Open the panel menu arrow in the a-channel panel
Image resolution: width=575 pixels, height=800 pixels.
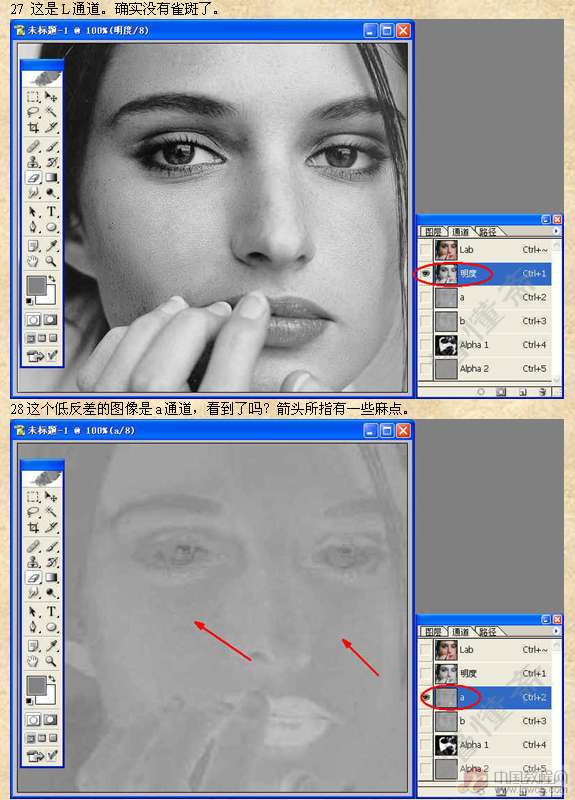click(556, 631)
